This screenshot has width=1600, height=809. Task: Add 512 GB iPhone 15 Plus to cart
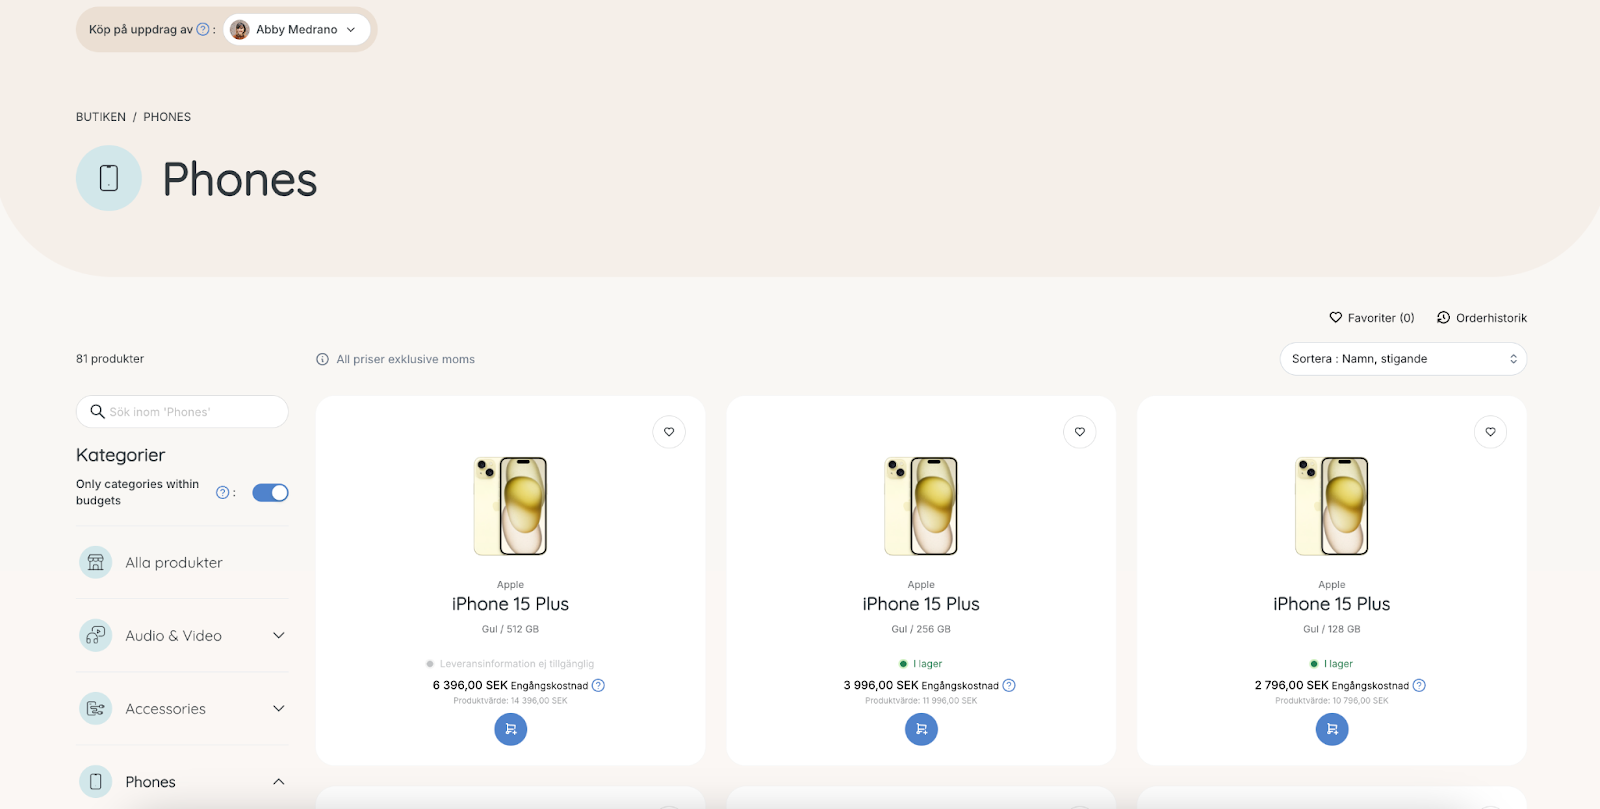[510, 729]
